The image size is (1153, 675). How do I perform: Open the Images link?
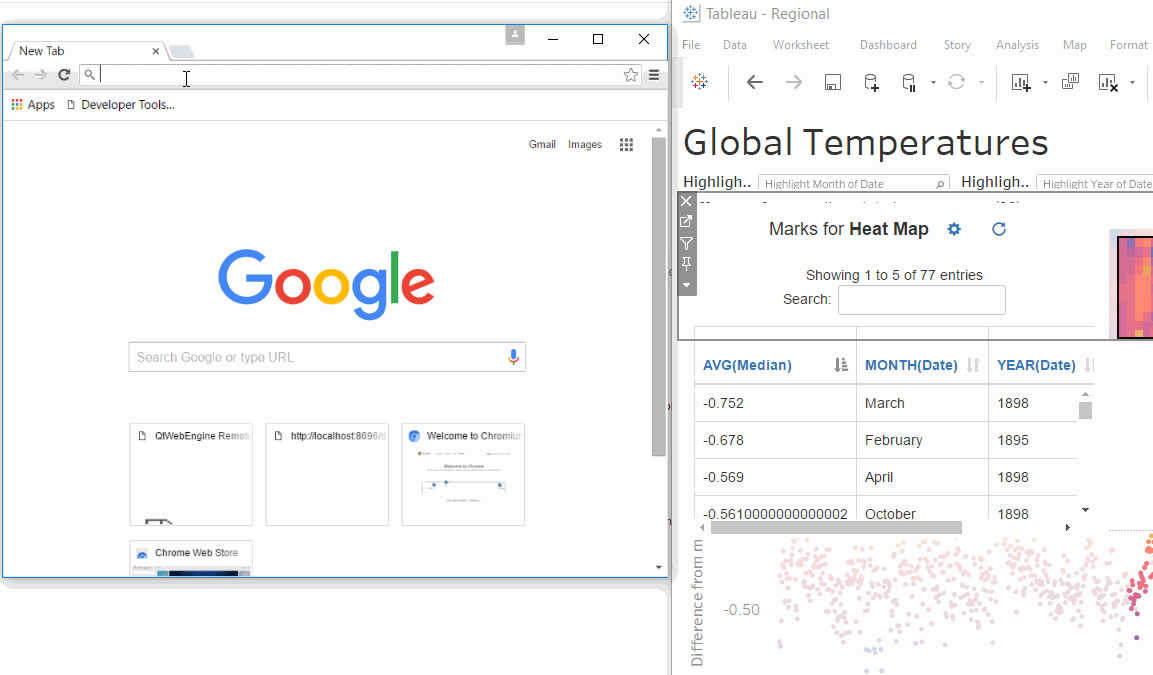(584, 144)
